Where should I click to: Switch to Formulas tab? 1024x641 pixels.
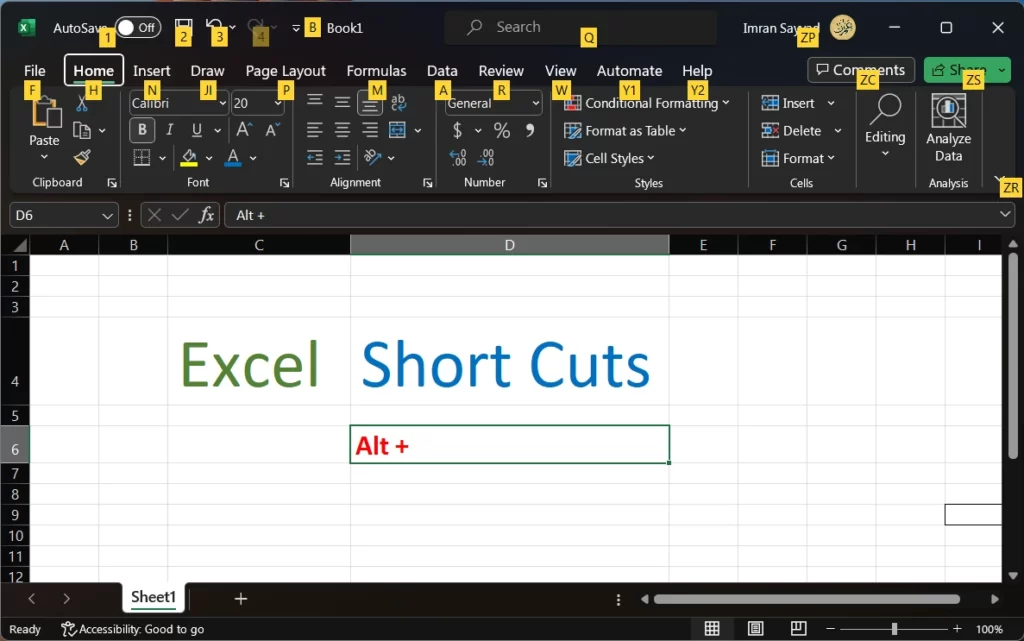[x=376, y=70]
